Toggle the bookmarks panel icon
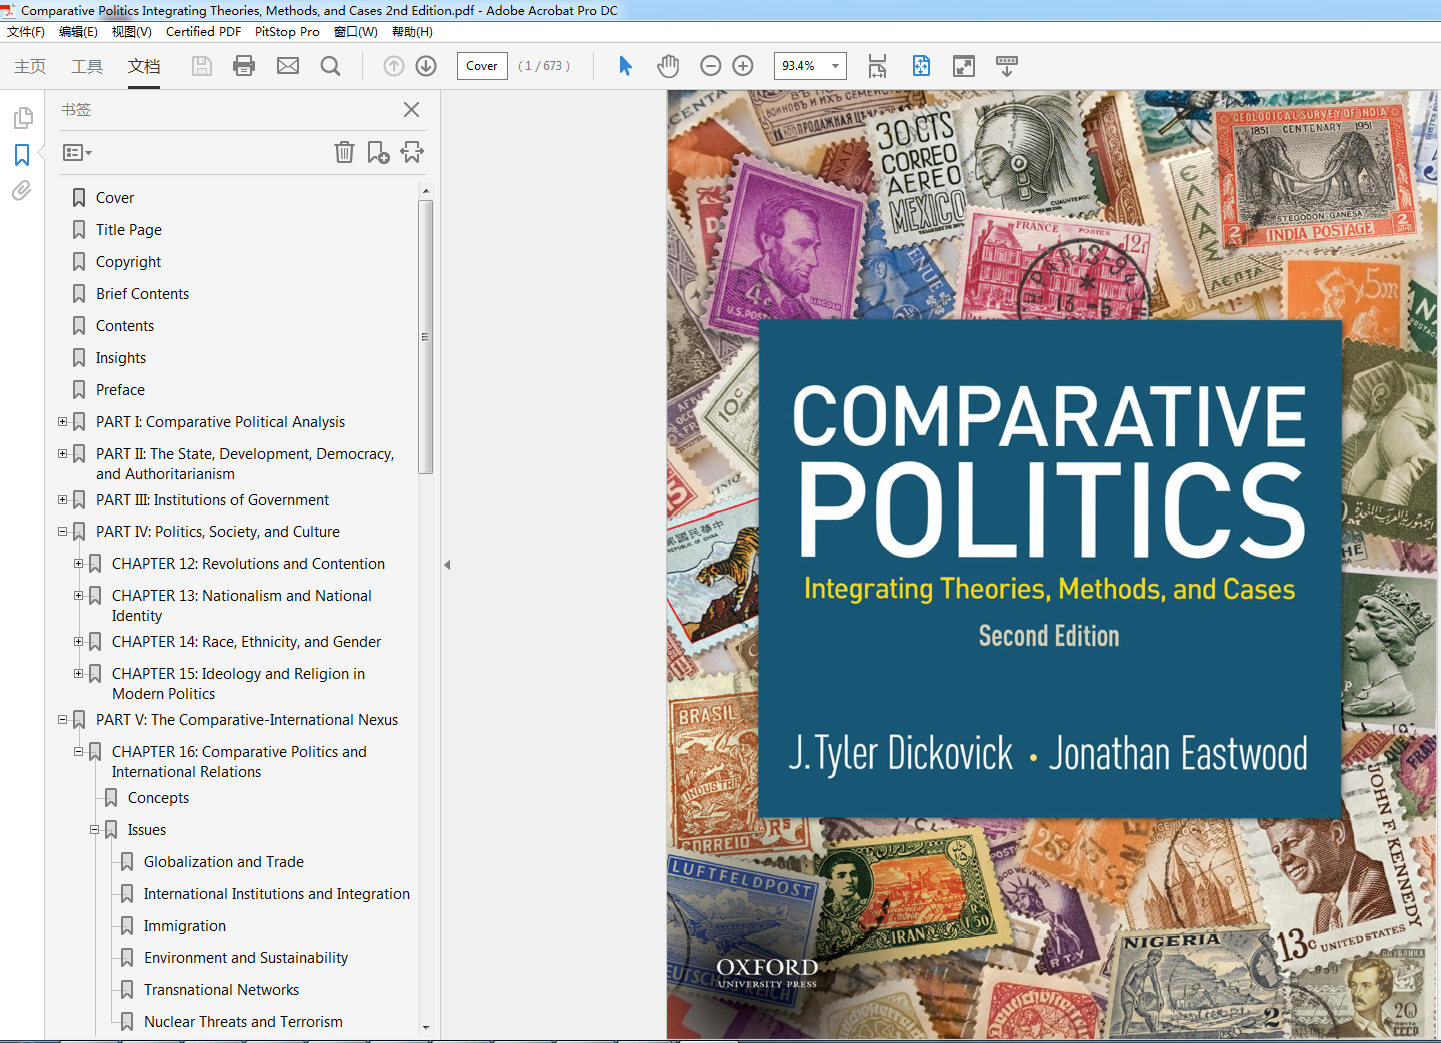This screenshot has height=1043, width=1441. 22,155
